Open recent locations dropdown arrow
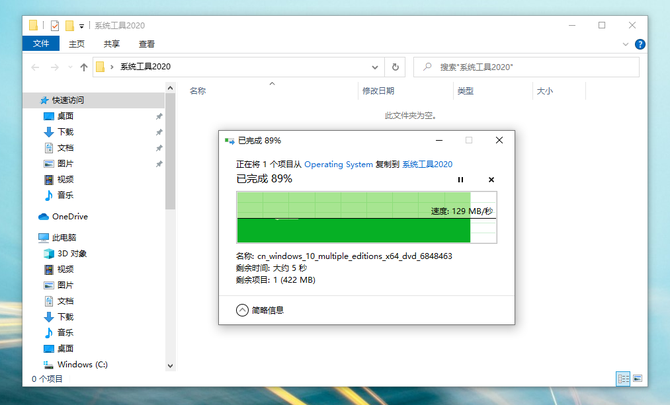The image size is (670, 405). pos(70,67)
